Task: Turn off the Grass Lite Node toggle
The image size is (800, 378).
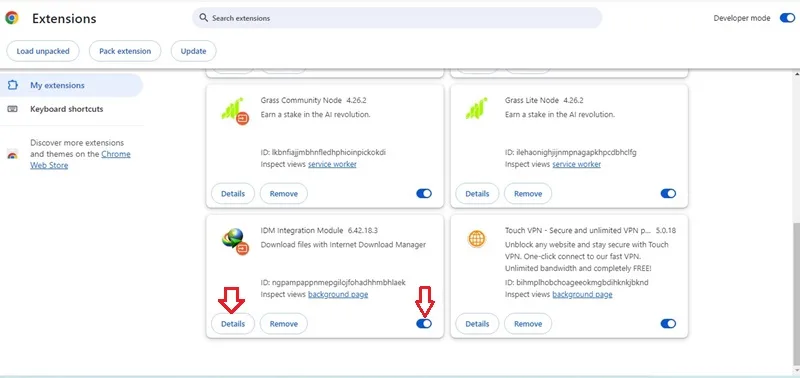Action: click(668, 193)
